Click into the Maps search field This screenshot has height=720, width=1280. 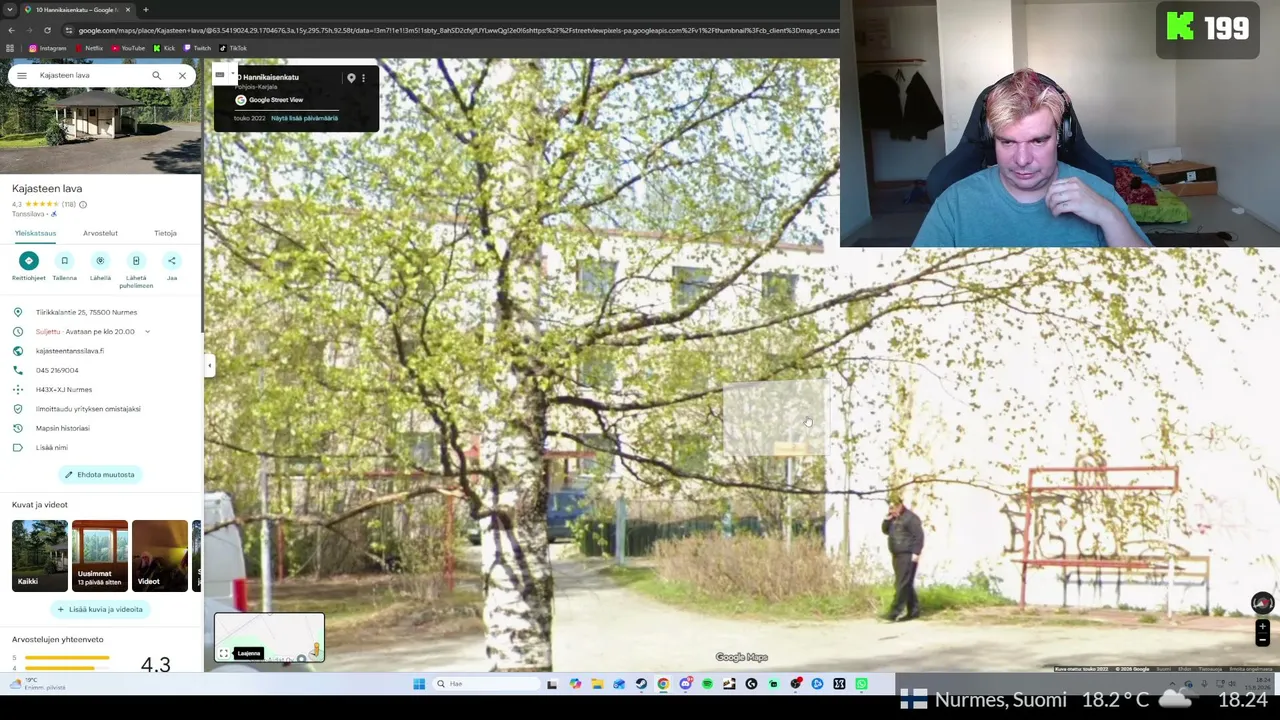coord(90,75)
